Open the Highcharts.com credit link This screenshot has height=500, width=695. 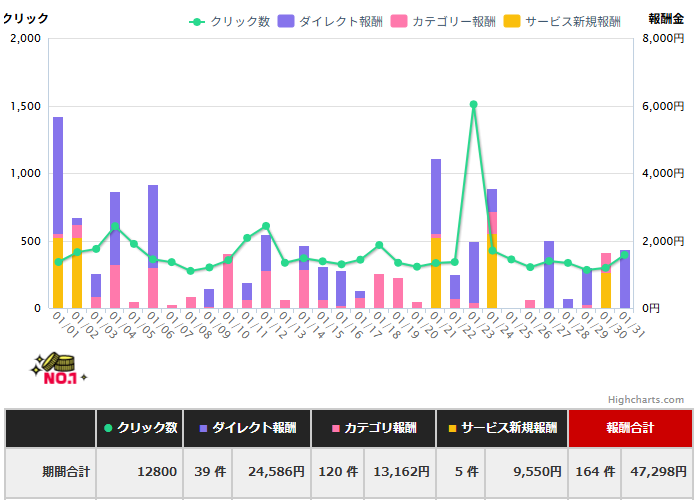pyautogui.click(x=645, y=400)
